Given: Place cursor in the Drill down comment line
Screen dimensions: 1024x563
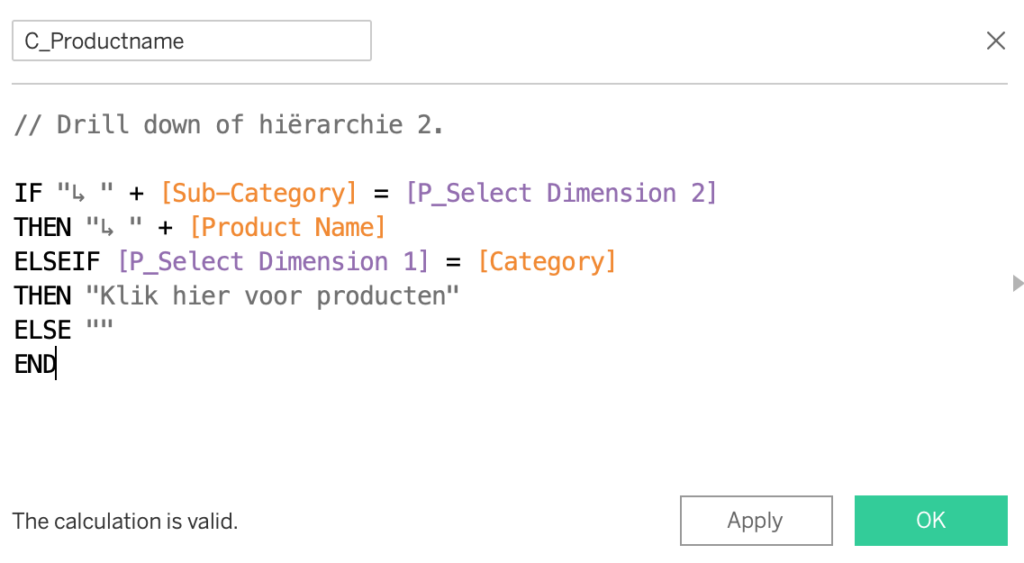Looking at the screenshot, I should coord(228,125).
